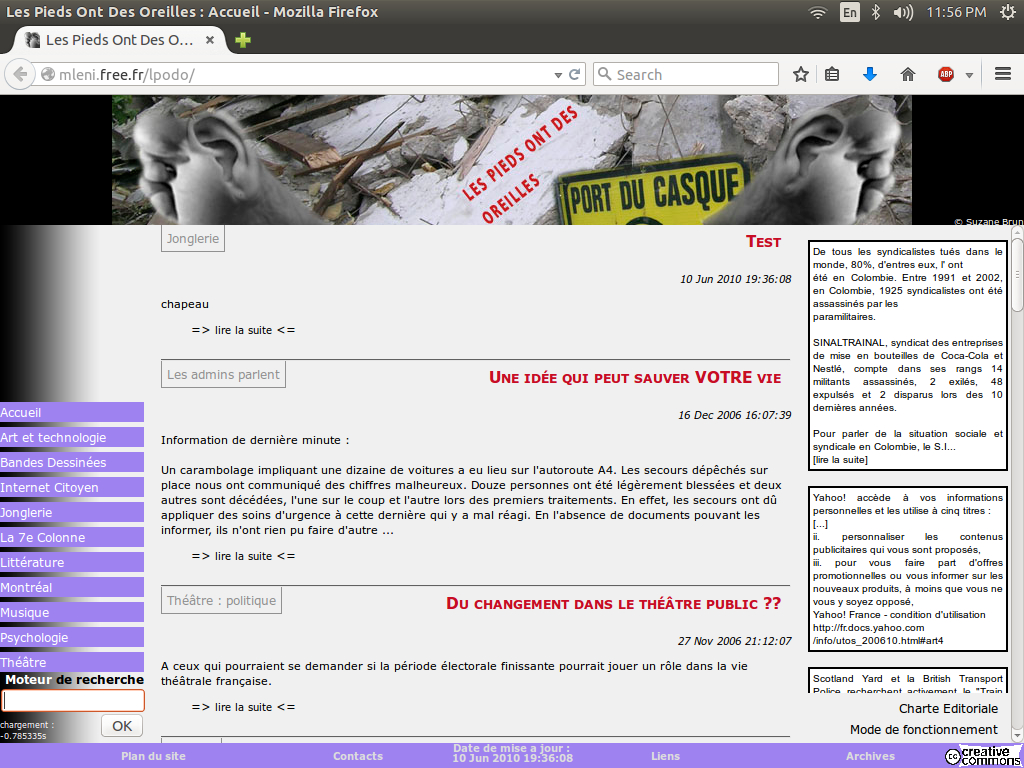1024x768 pixels.
Task: Open the system volume indicator
Action: [x=904, y=12]
